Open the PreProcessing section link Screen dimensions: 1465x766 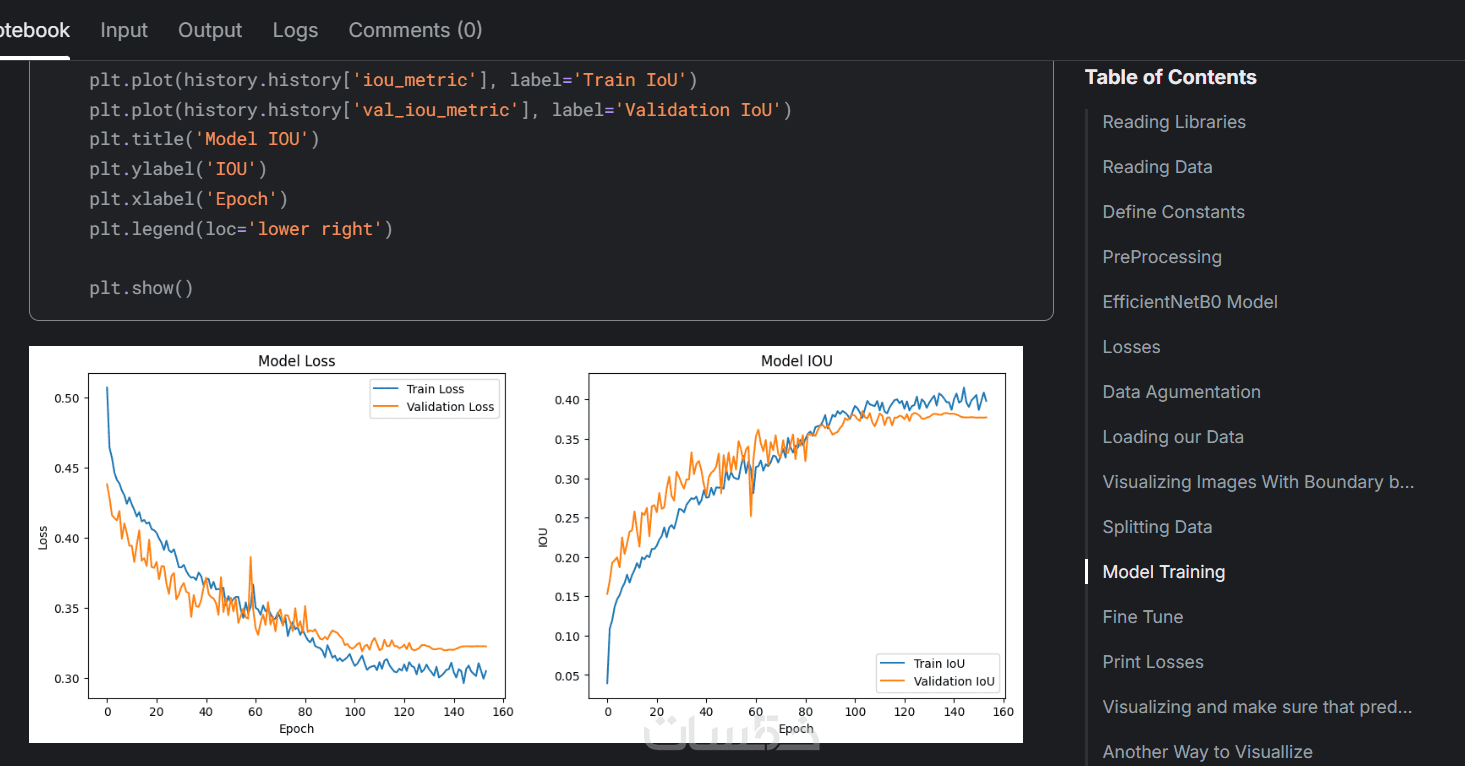tap(1162, 257)
